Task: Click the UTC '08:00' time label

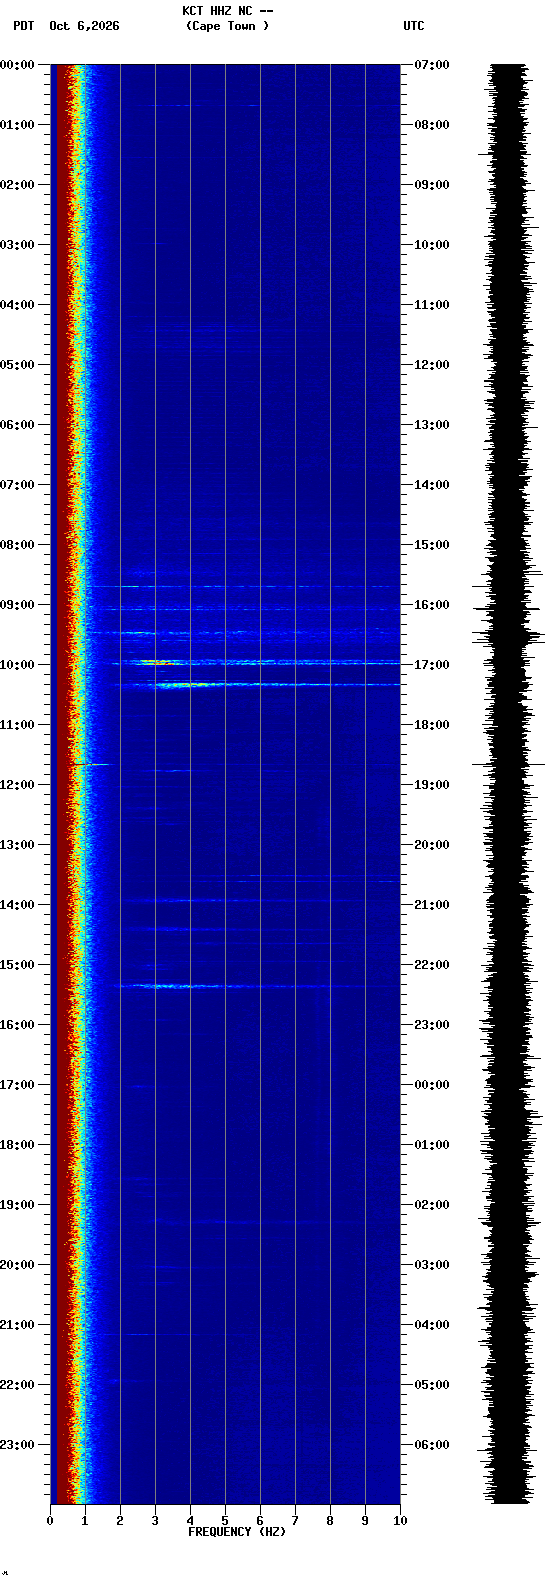Action: [432, 125]
